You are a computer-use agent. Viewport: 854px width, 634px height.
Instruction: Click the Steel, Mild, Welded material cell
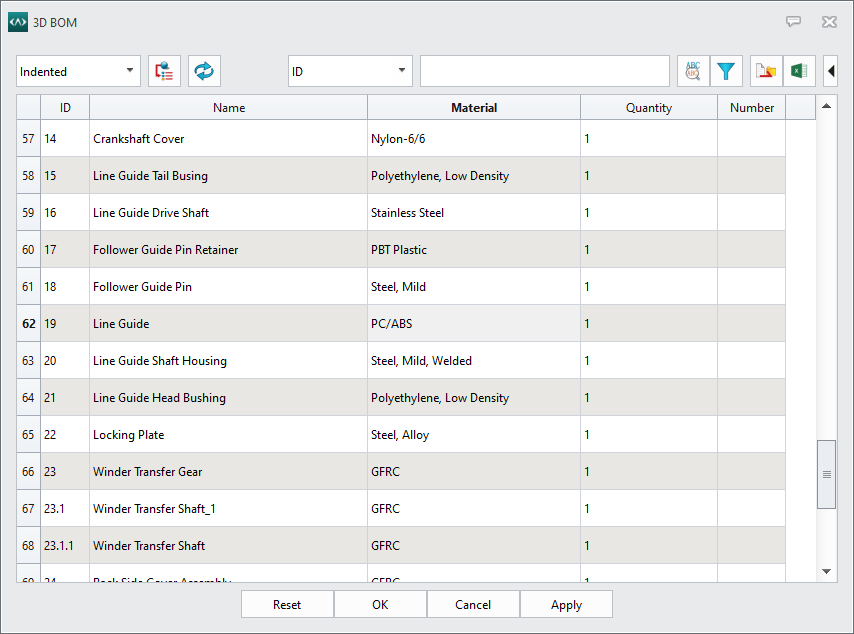tap(474, 361)
